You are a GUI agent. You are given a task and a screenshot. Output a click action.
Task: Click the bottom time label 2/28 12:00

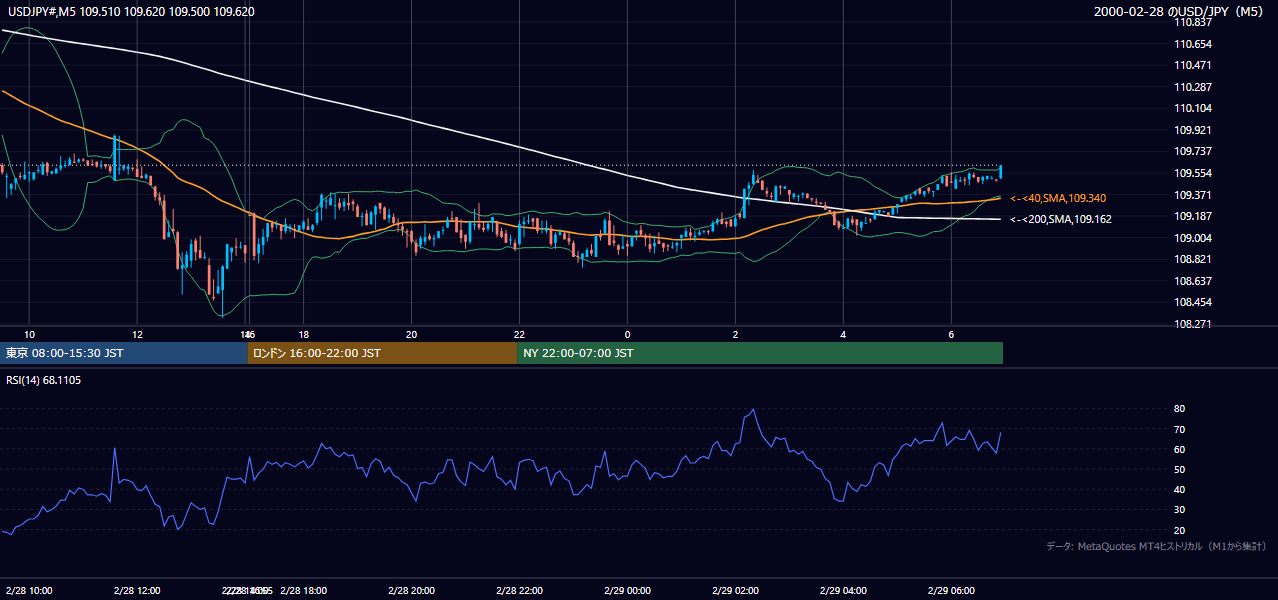(x=137, y=590)
